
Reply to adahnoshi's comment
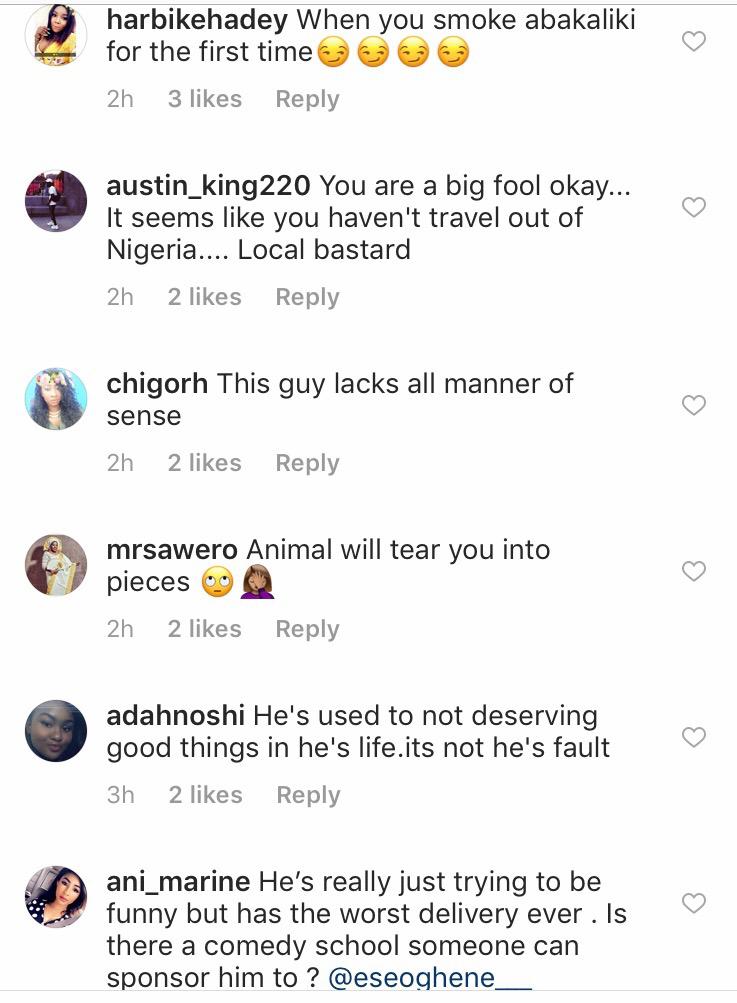click(x=307, y=795)
